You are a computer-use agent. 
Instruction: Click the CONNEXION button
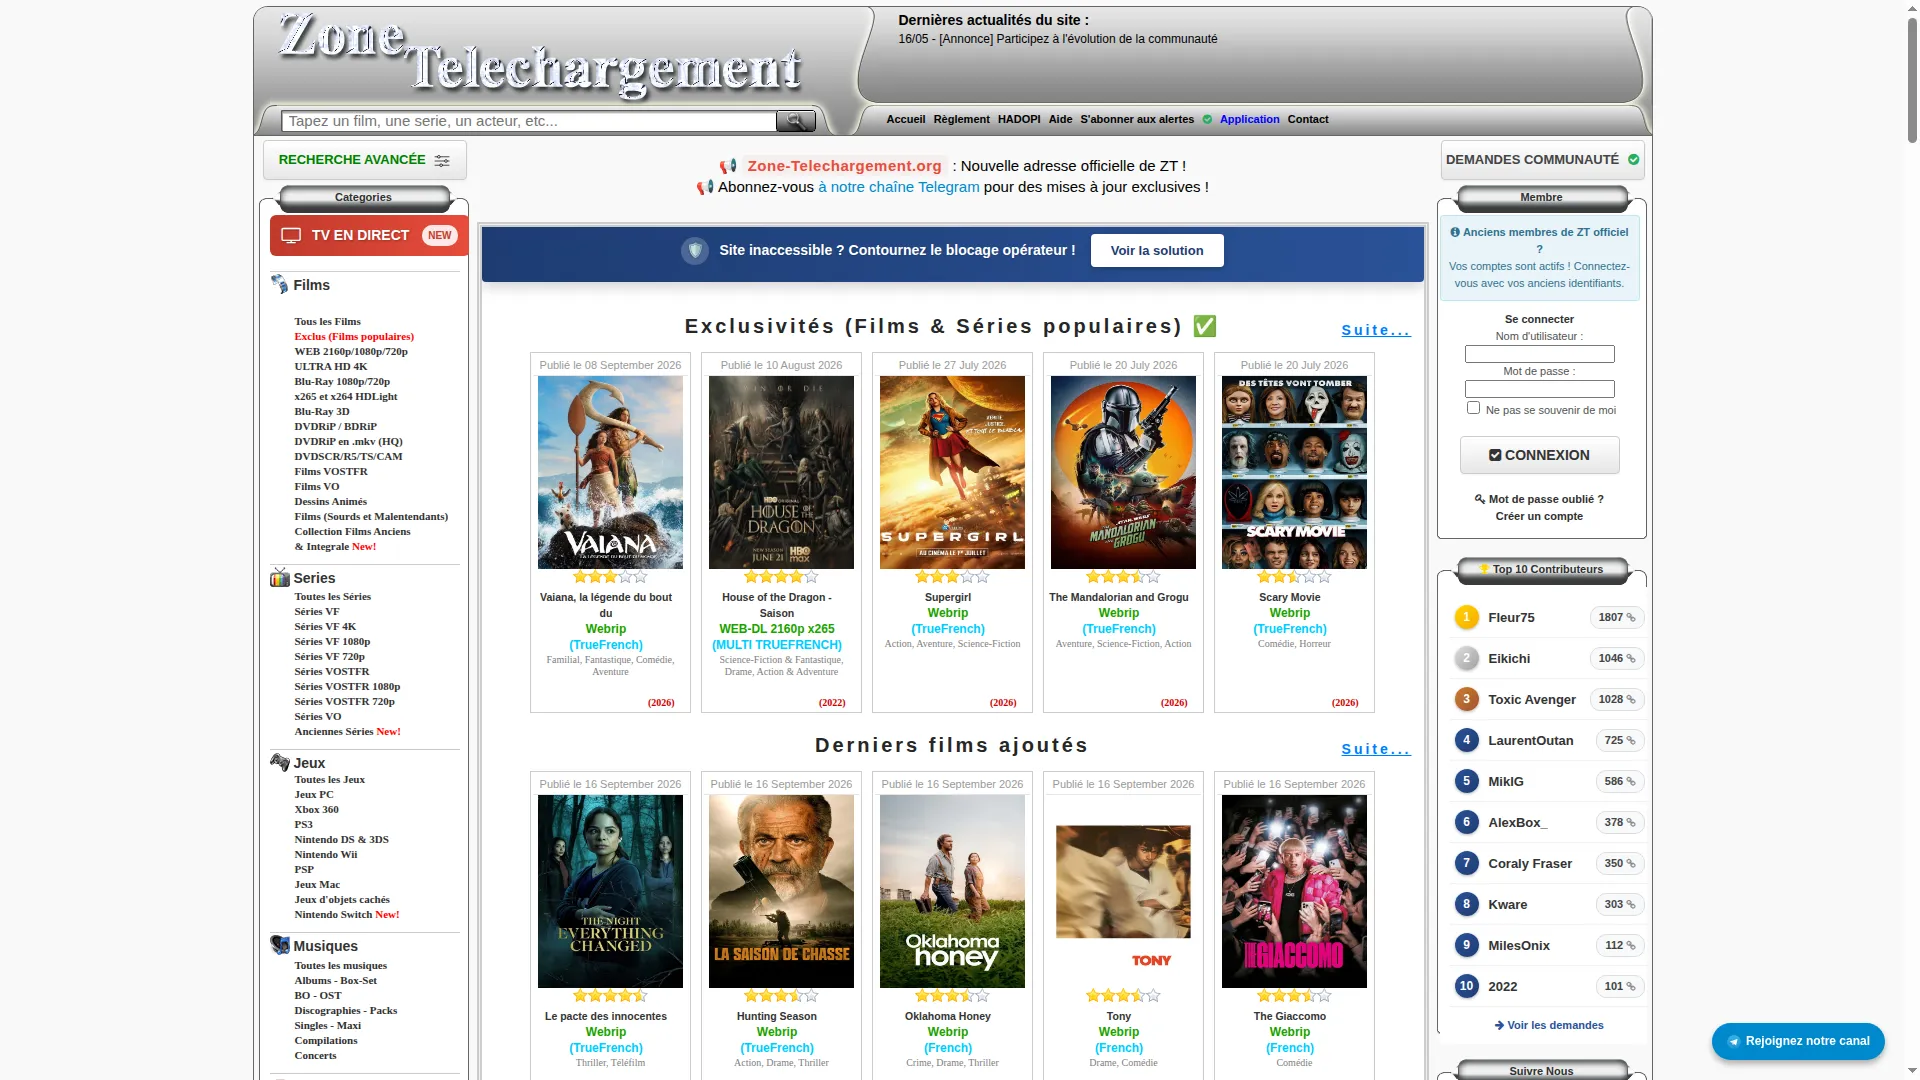coord(1539,455)
